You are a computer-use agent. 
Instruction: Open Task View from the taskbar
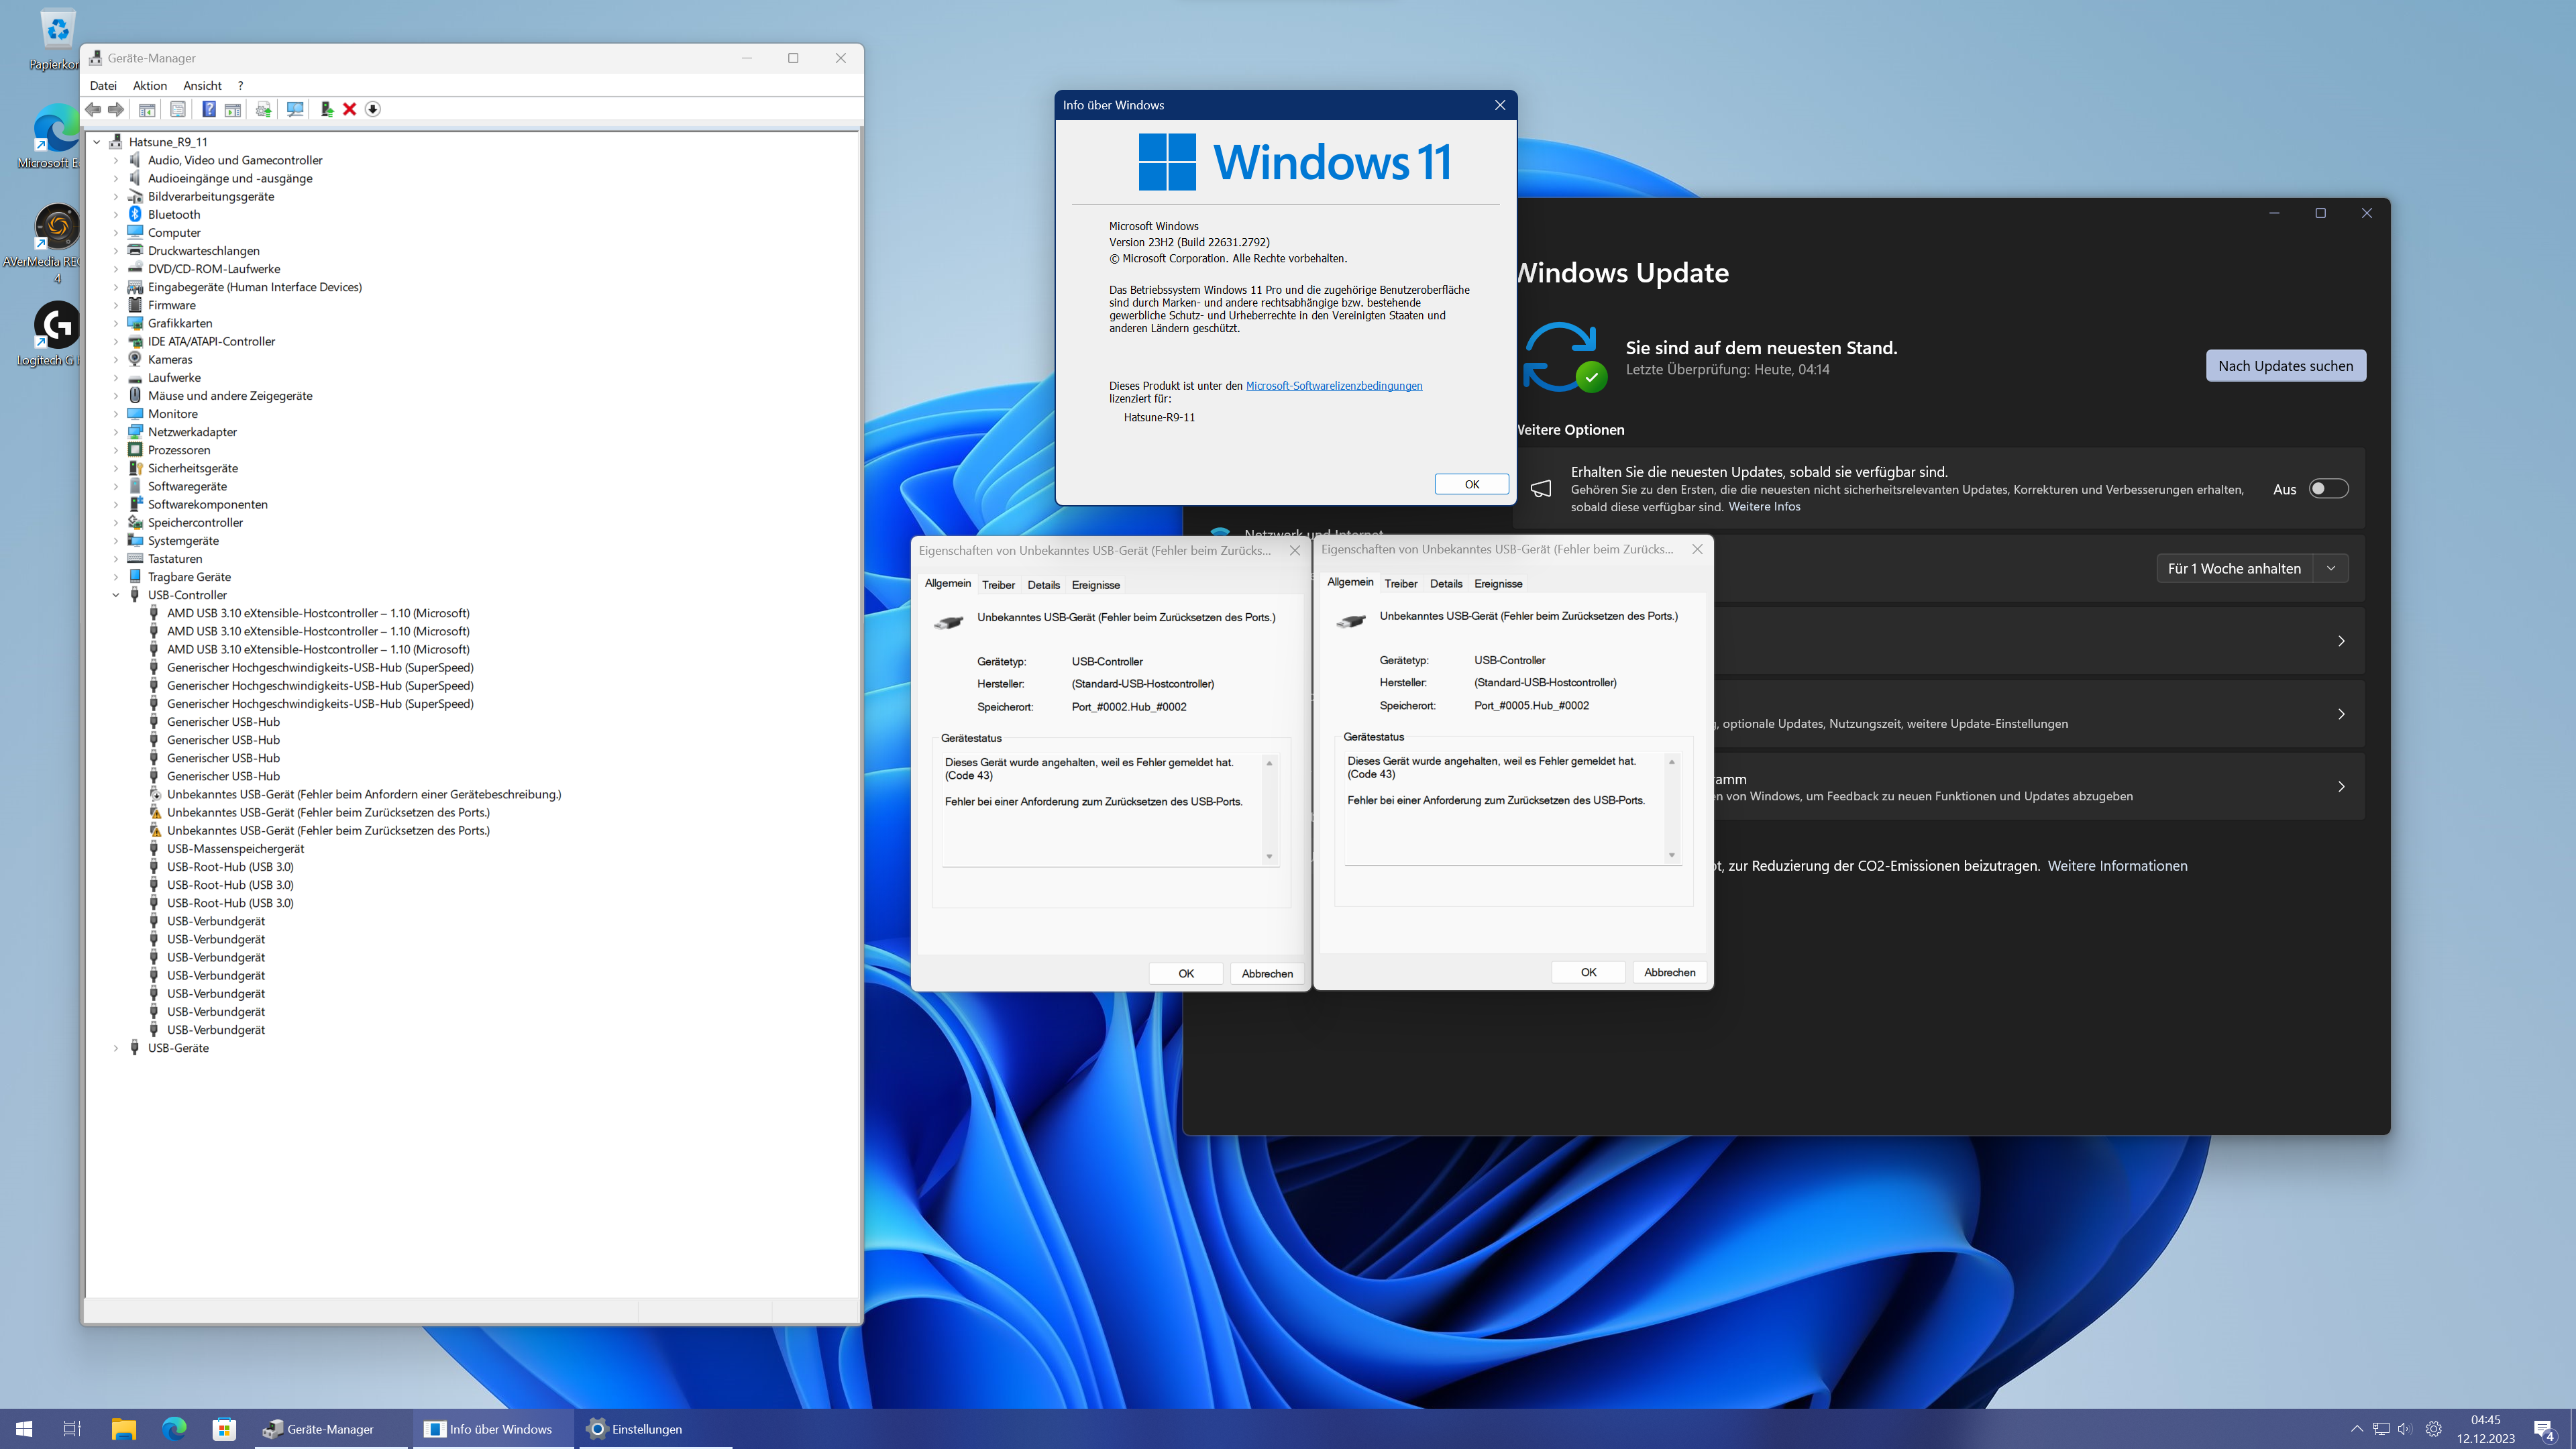pyautogui.click(x=72, y=1429)
